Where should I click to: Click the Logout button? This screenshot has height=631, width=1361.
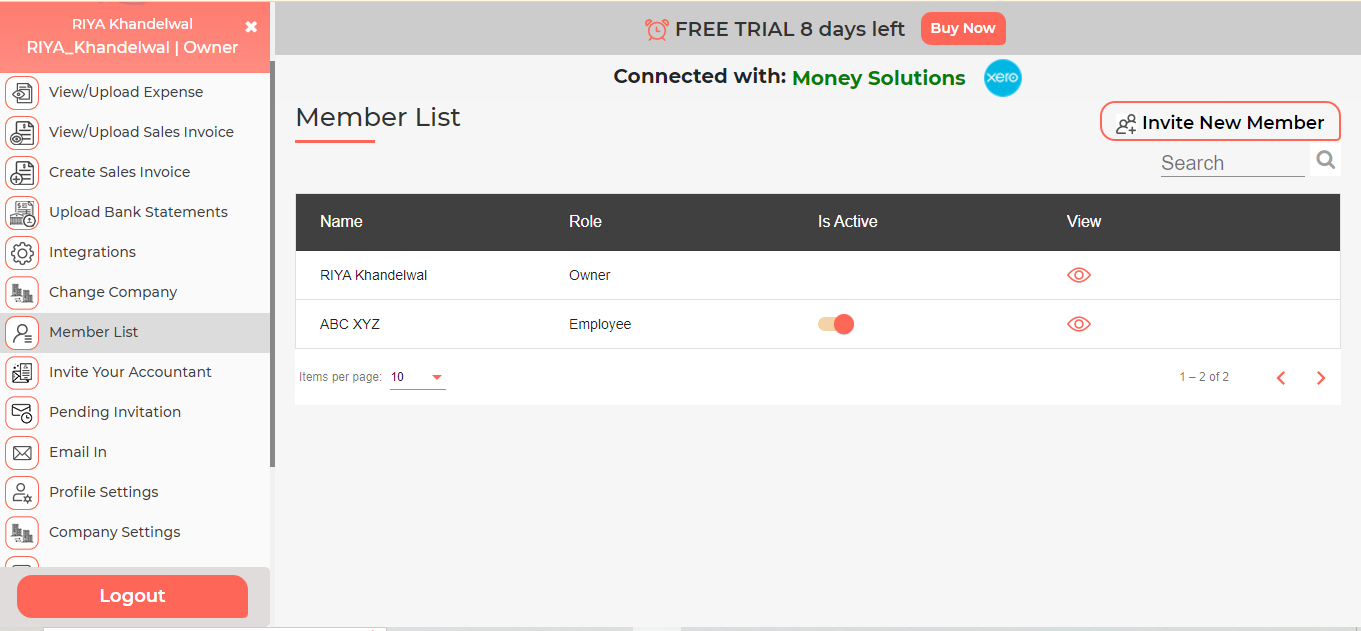pos(132,596)
